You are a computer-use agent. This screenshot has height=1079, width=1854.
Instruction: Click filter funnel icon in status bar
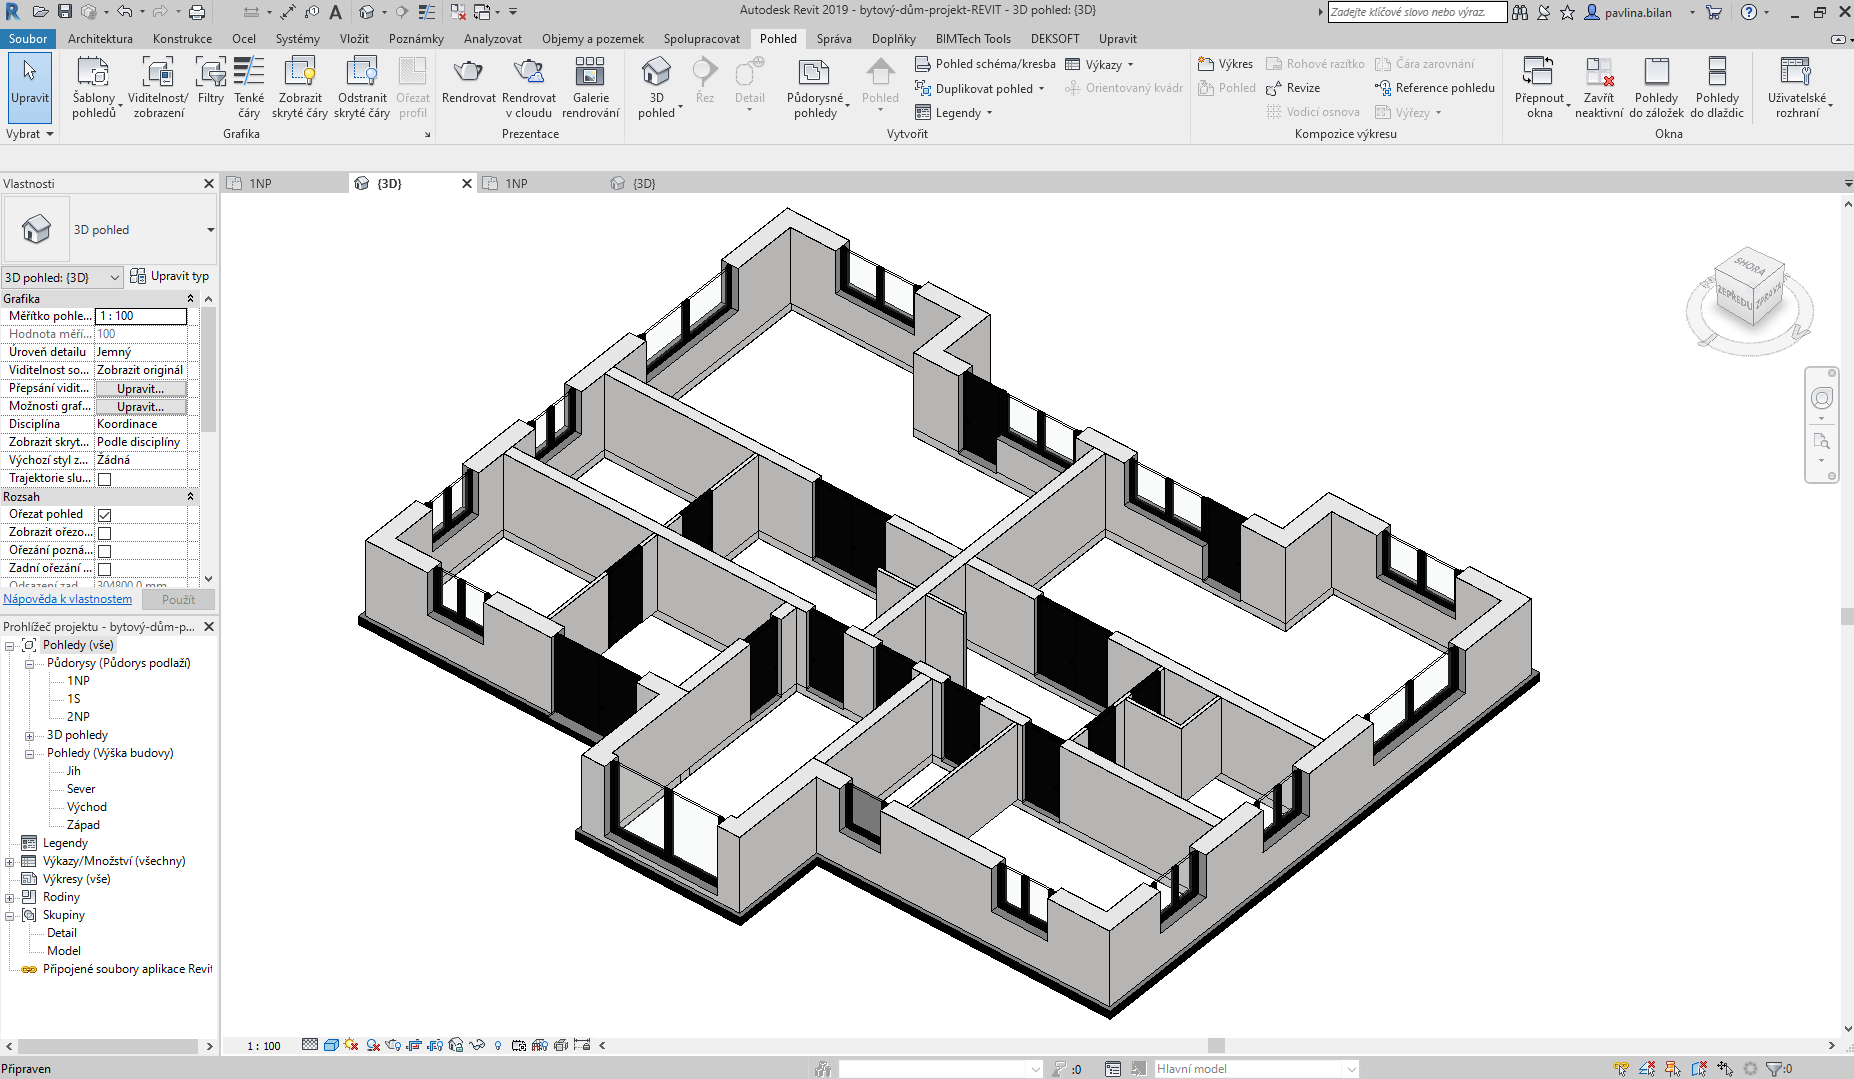tap(1774, 1069)
